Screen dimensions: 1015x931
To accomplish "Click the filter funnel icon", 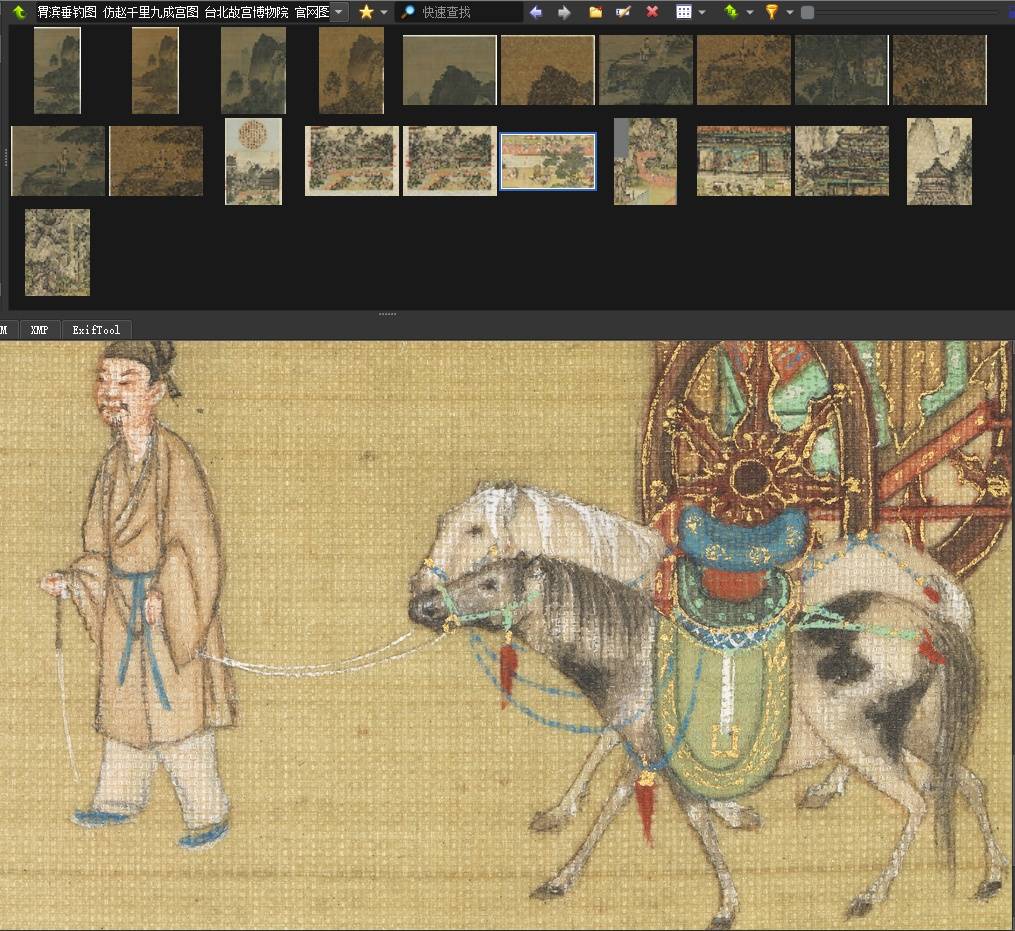I will [772, 12].
